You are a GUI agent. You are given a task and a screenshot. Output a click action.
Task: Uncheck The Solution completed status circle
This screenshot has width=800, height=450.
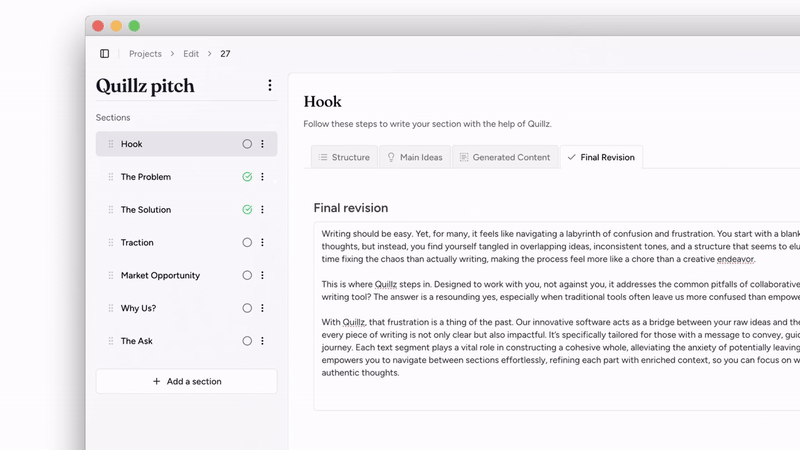tap(247, 210)
